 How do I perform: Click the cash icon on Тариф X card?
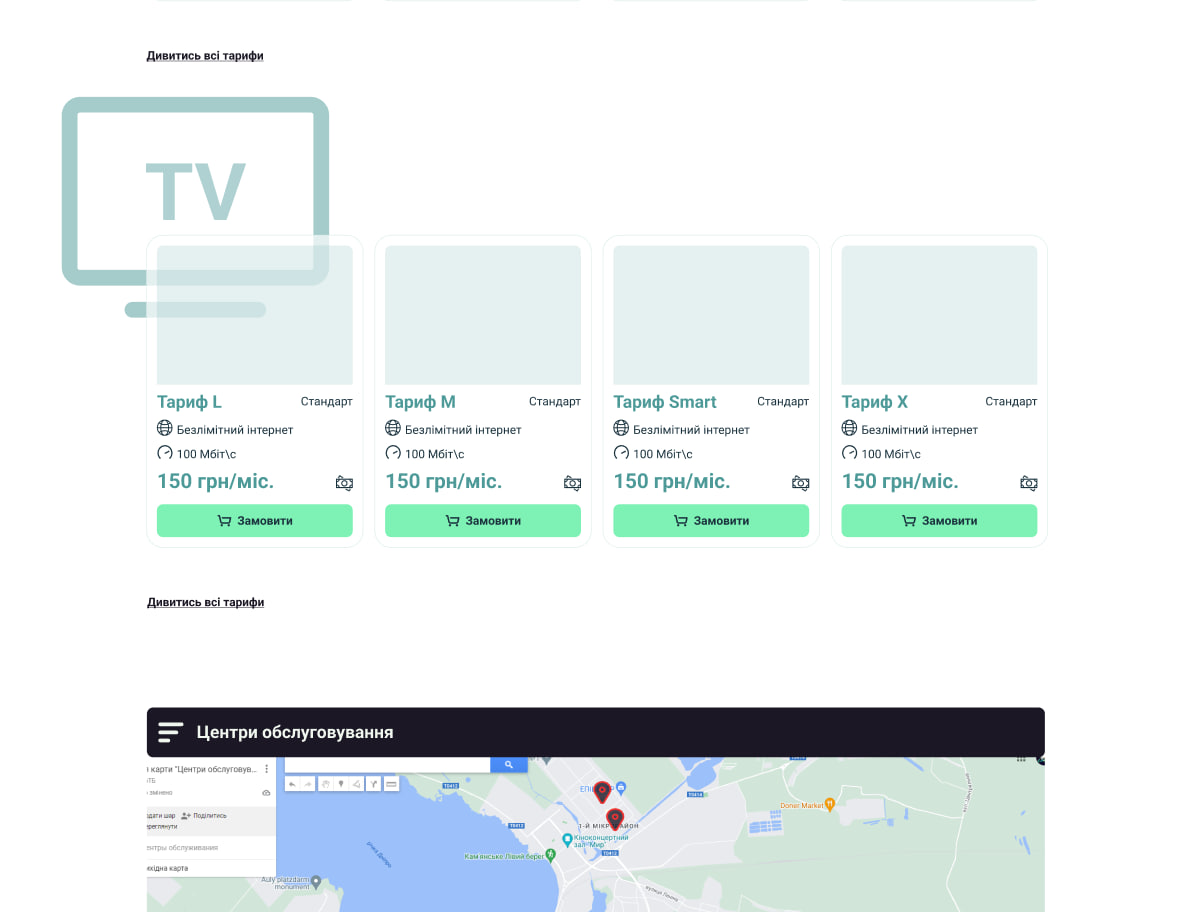pyautogui.click(x=1028, y=483)
